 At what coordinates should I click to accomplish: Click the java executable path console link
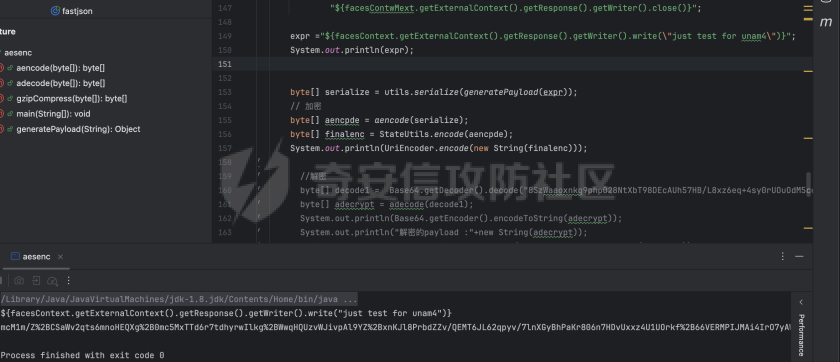[179, 299]
